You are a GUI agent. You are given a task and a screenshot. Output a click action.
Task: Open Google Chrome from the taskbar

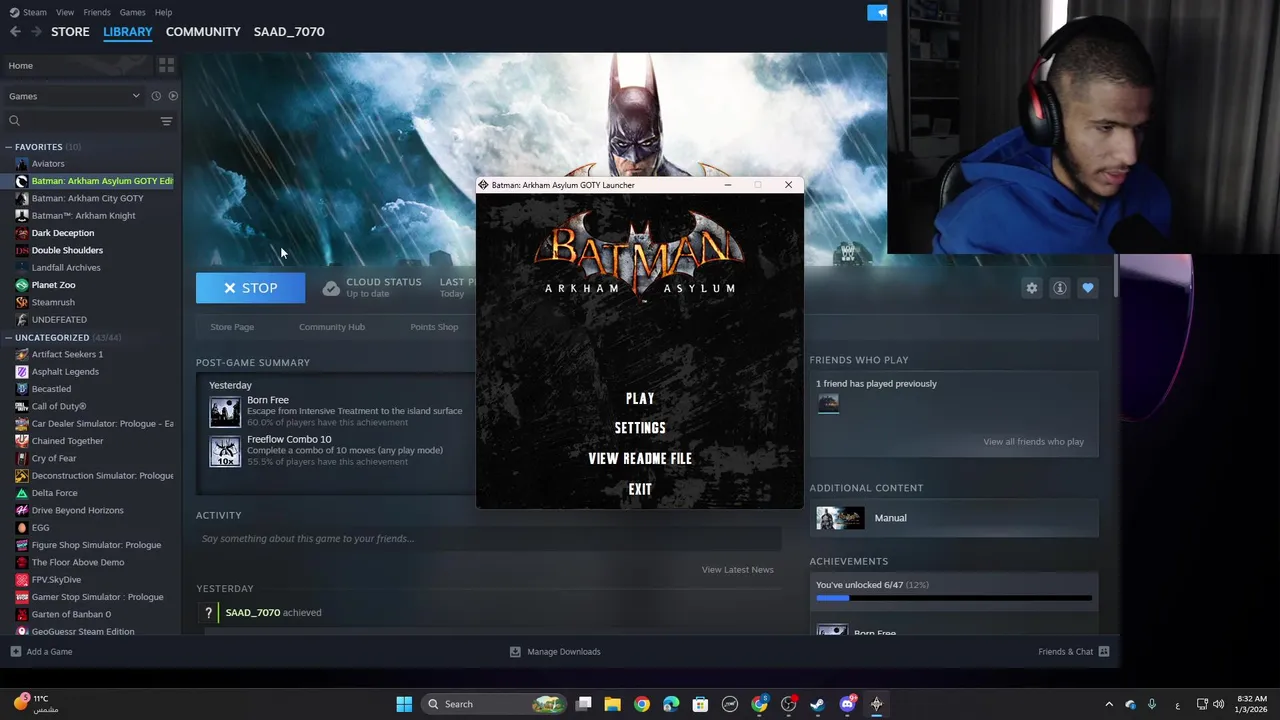tap(642, 704)
